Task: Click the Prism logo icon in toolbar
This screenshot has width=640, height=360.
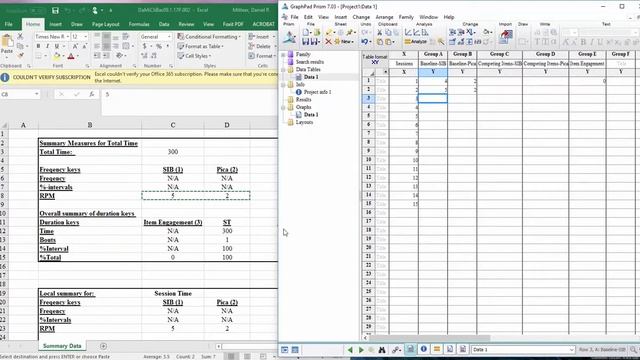Action: [x=289, y=38]
